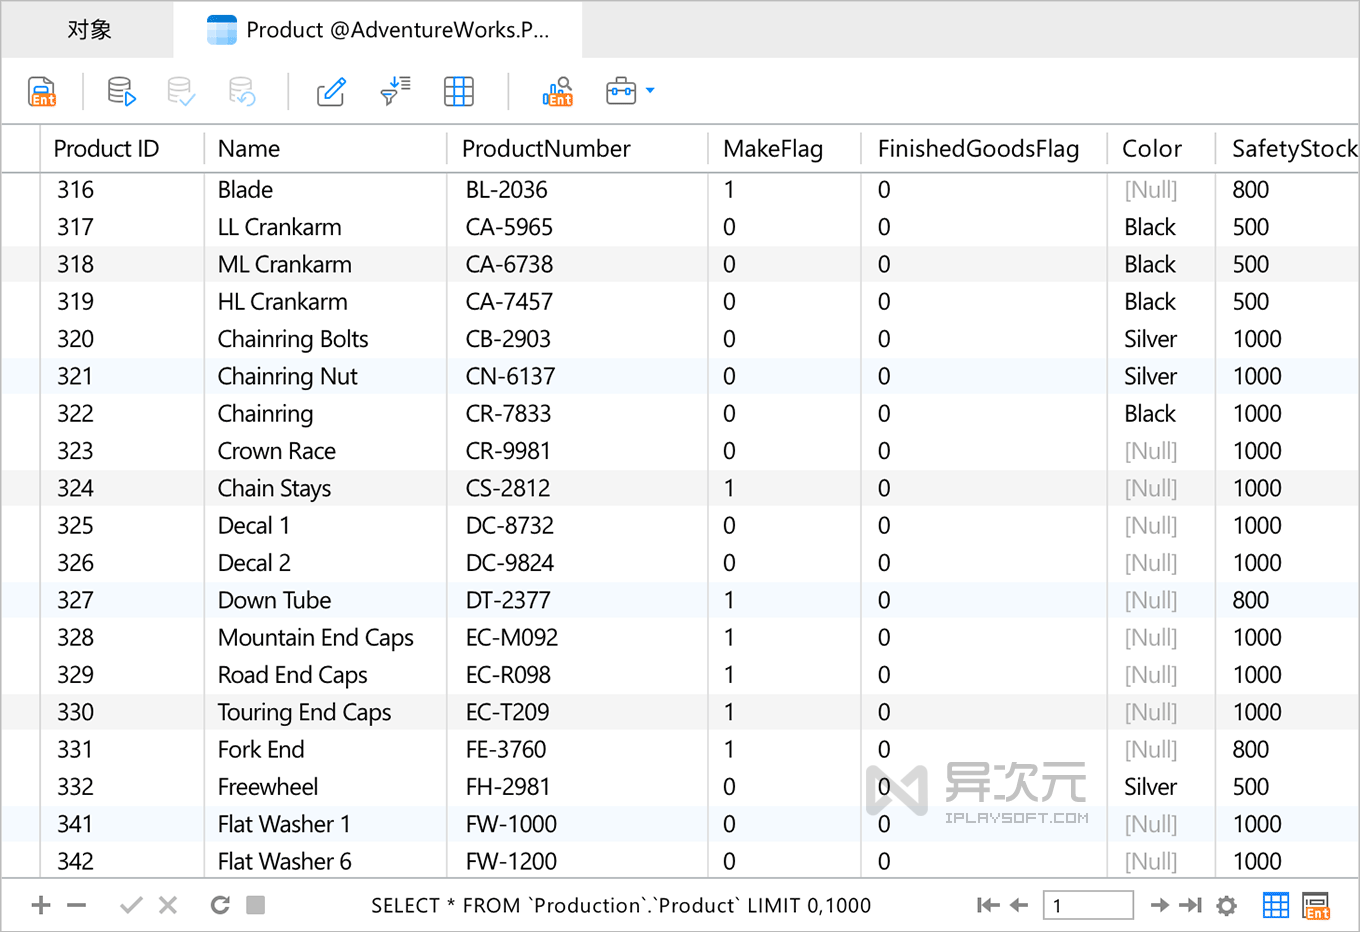Open the data profiling chart icon
The width and height of the screenshot is (1360, 932).
pyautogui.click(x=557, y=92)
